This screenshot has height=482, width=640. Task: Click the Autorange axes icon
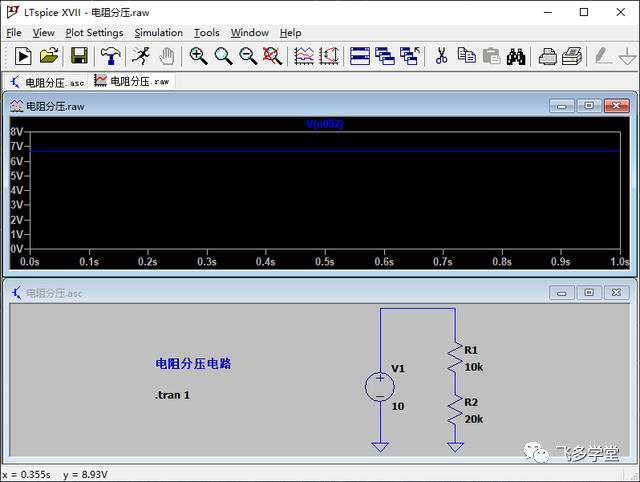[x=329, y=56]
